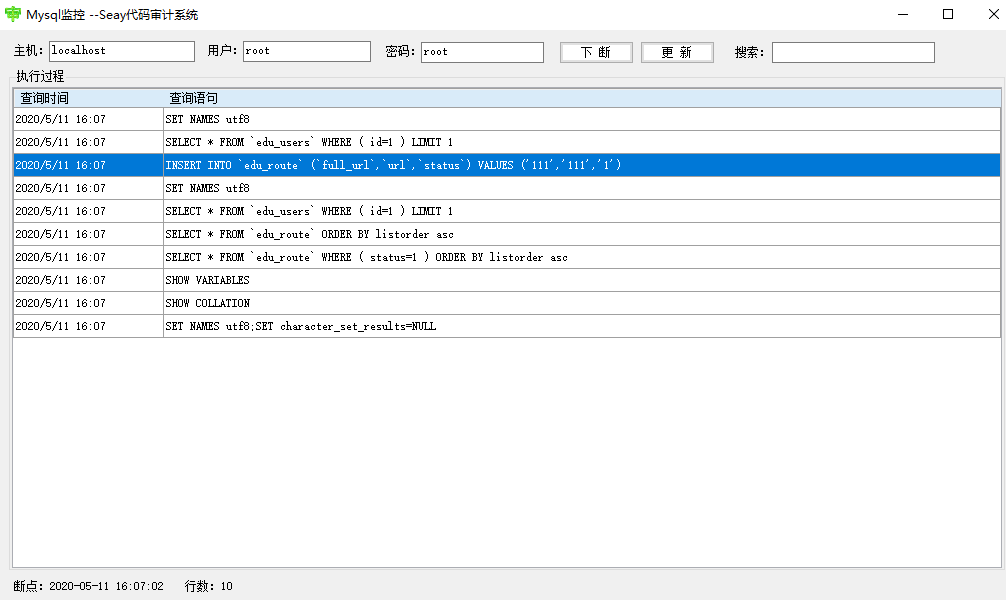The height and width of the screenshot is (600, 1006).
Task: Select the SHOW COLLATION query row
Action: (507, 303)
